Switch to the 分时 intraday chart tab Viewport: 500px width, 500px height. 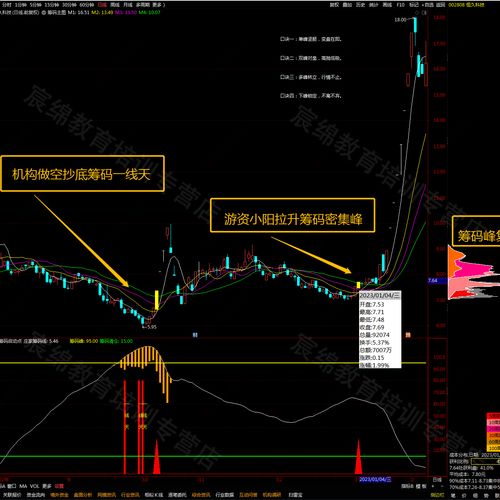click(7, 5)
